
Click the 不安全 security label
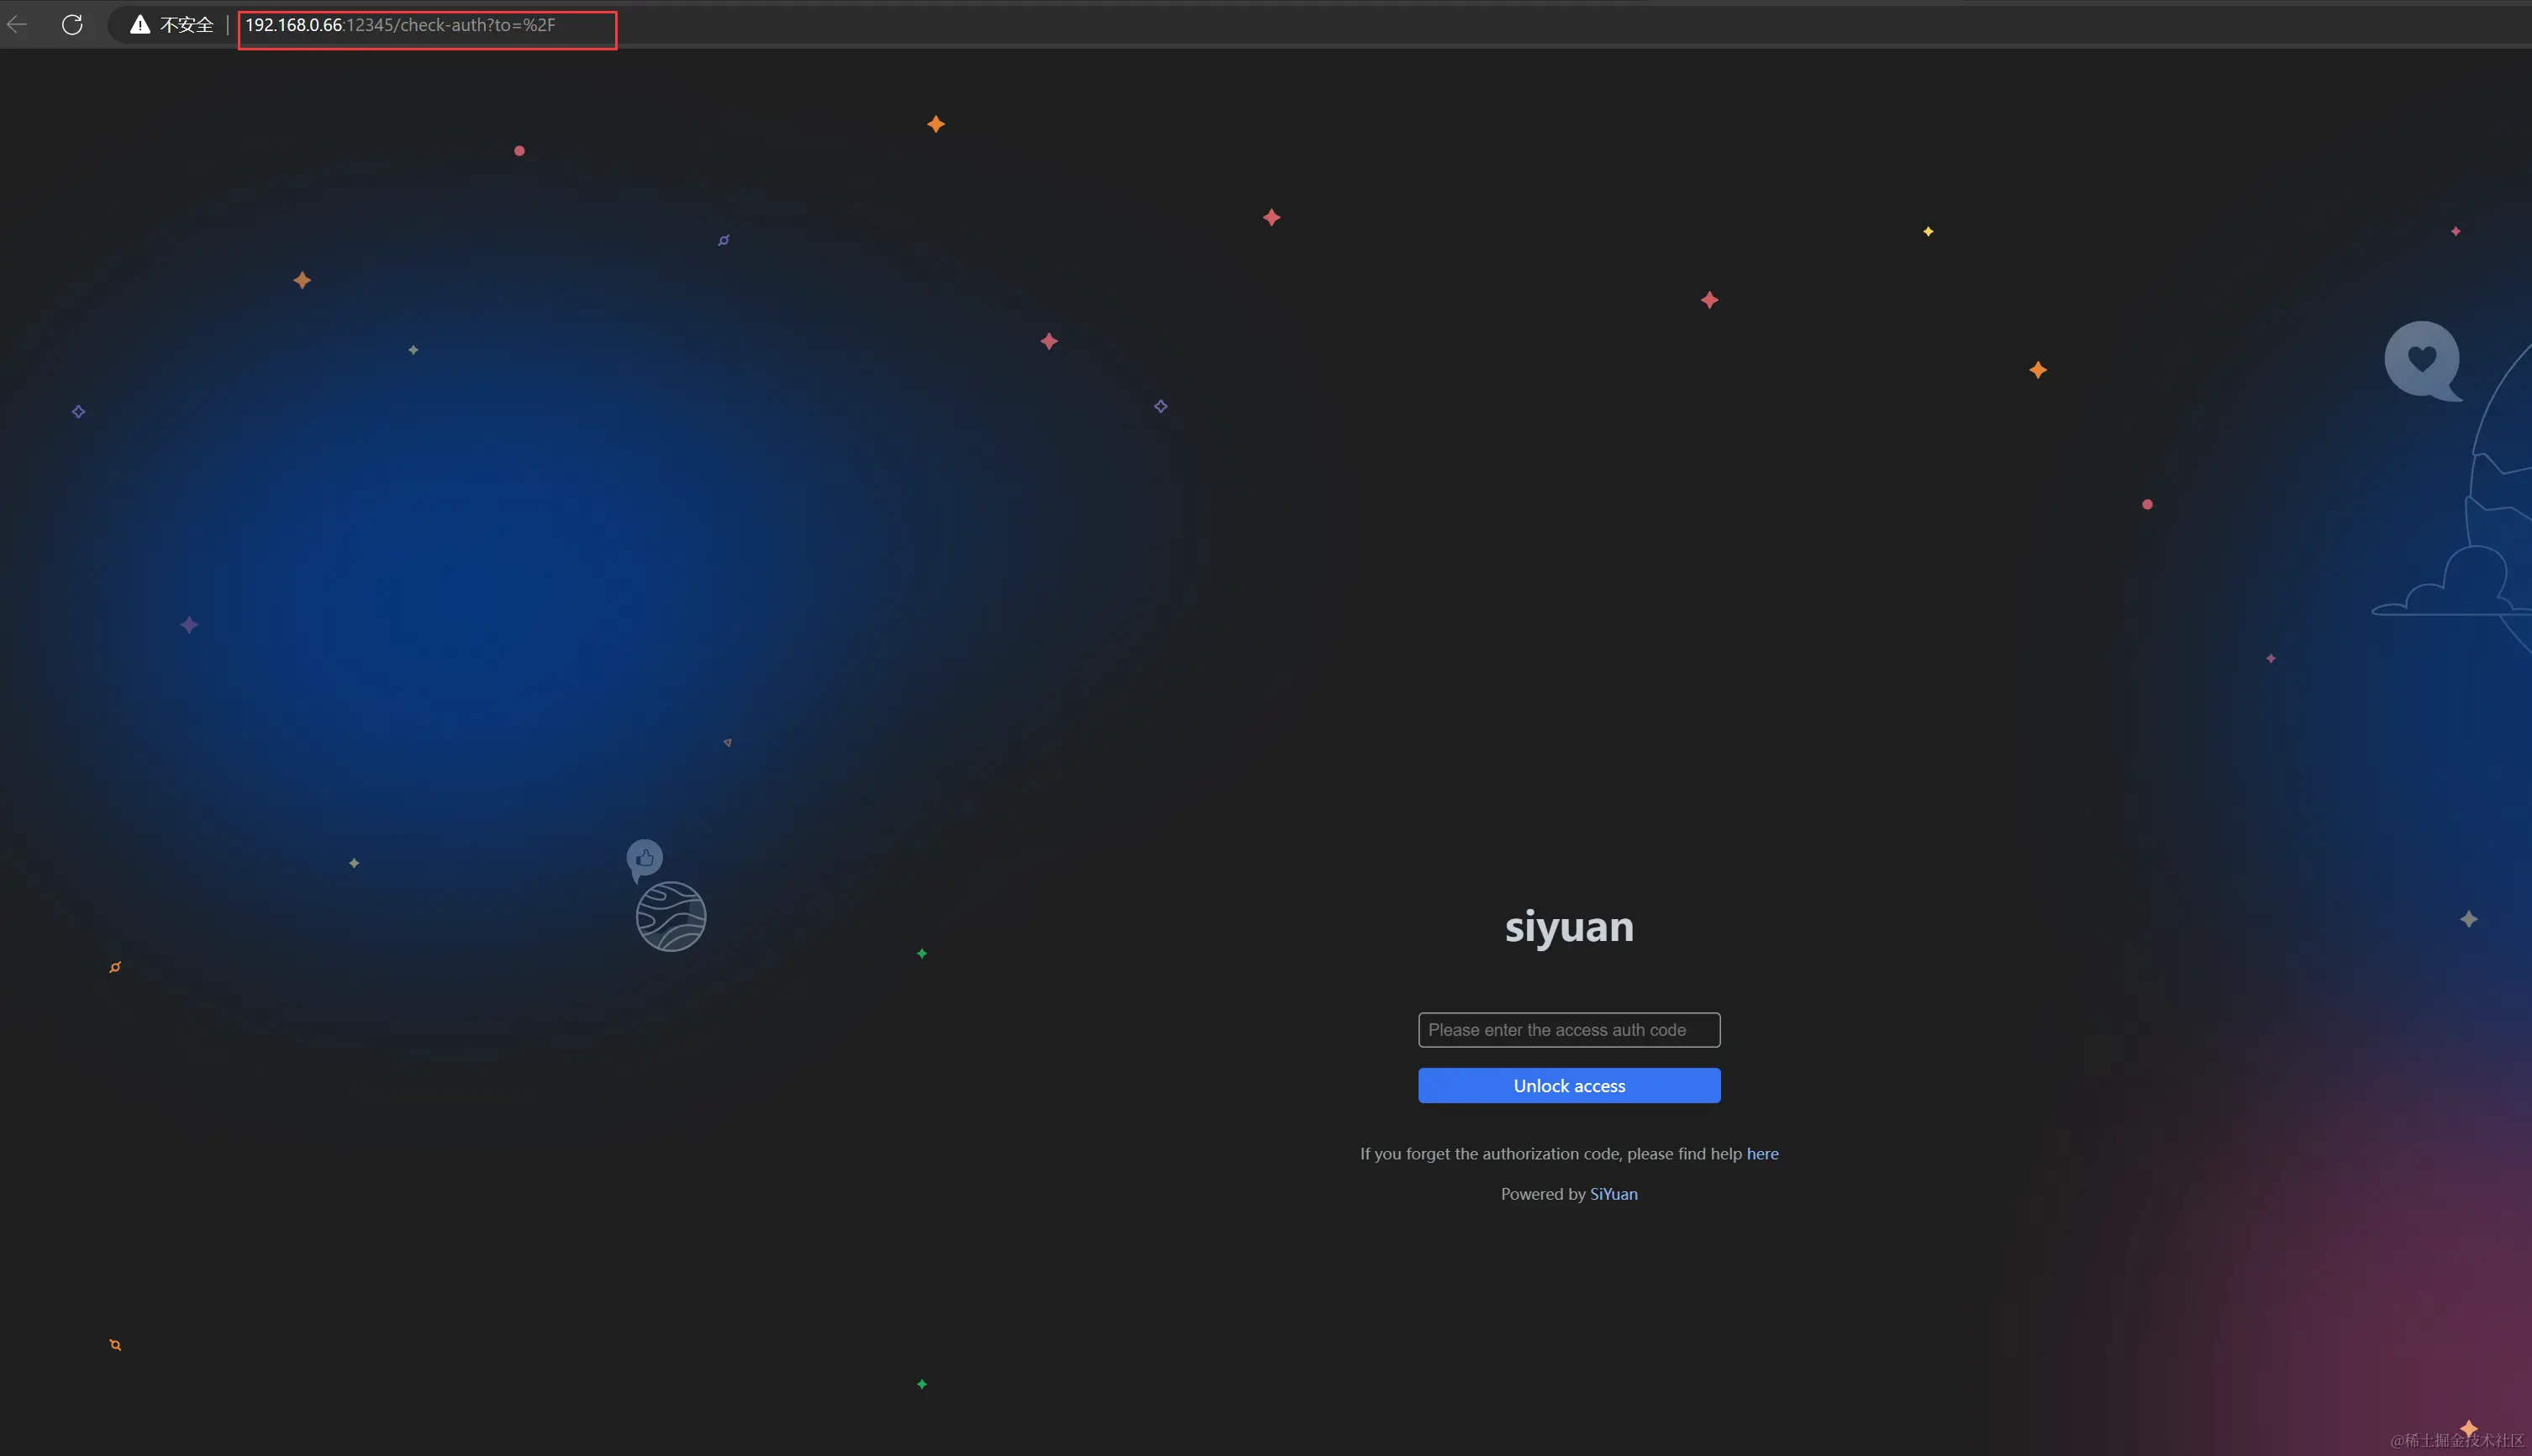pos(187,25)
